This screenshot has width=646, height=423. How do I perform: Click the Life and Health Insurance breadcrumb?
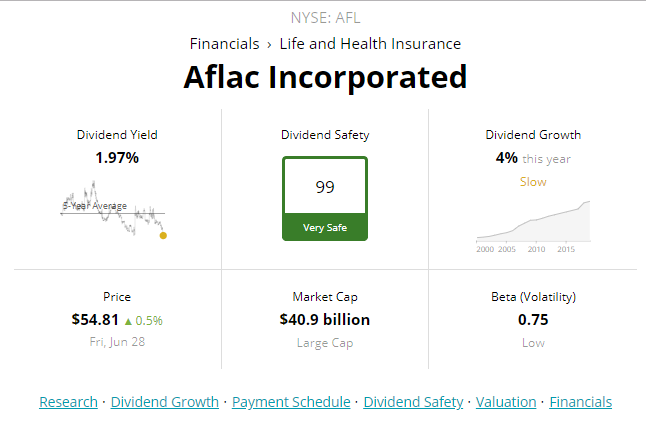point(370,44)
